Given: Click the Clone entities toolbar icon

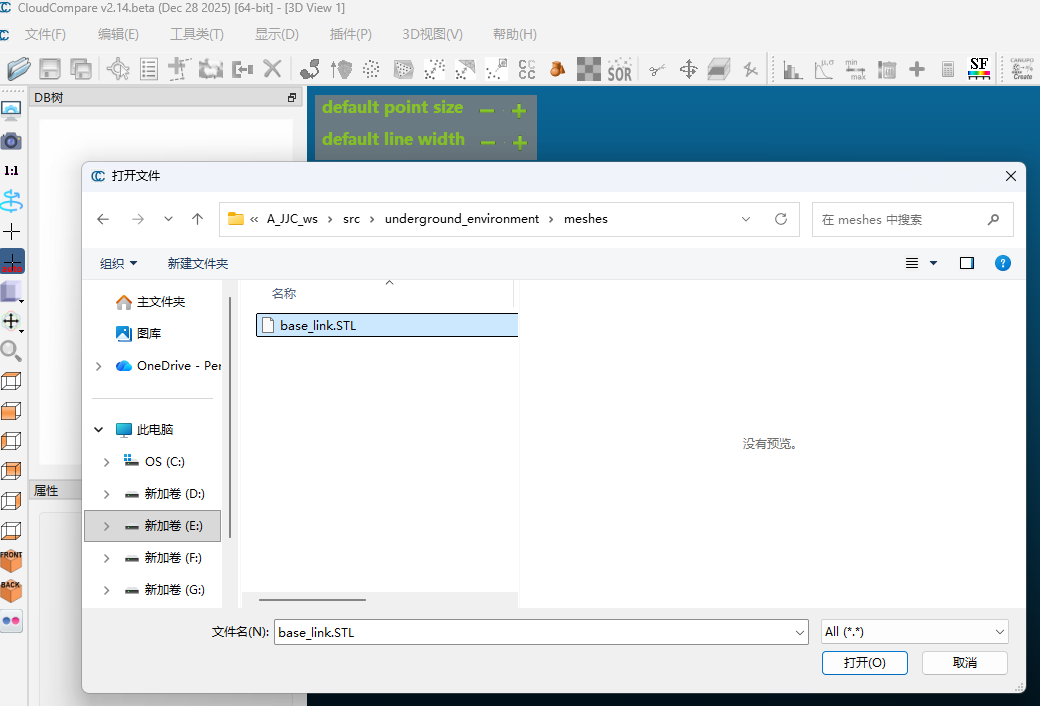Looking at the screenshot, I should tap(211, 69).
